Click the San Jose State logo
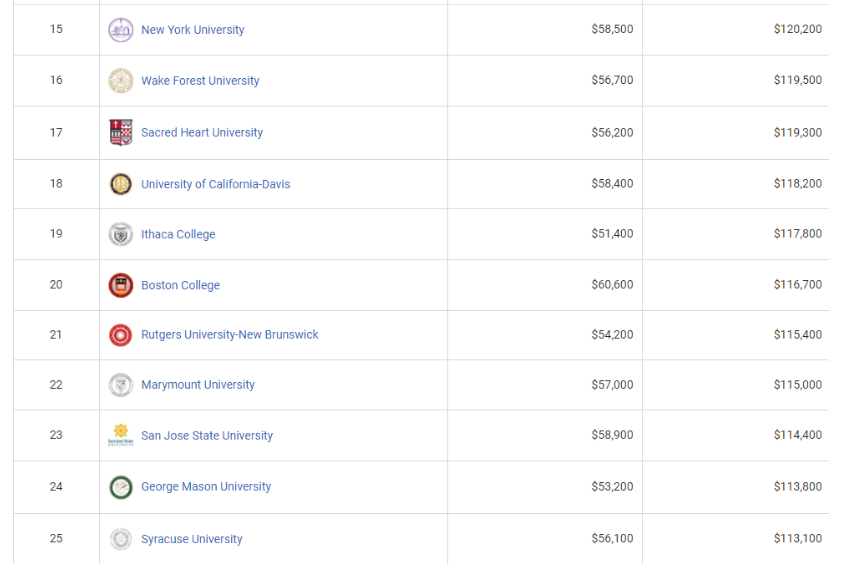 [x=121, y=435]
